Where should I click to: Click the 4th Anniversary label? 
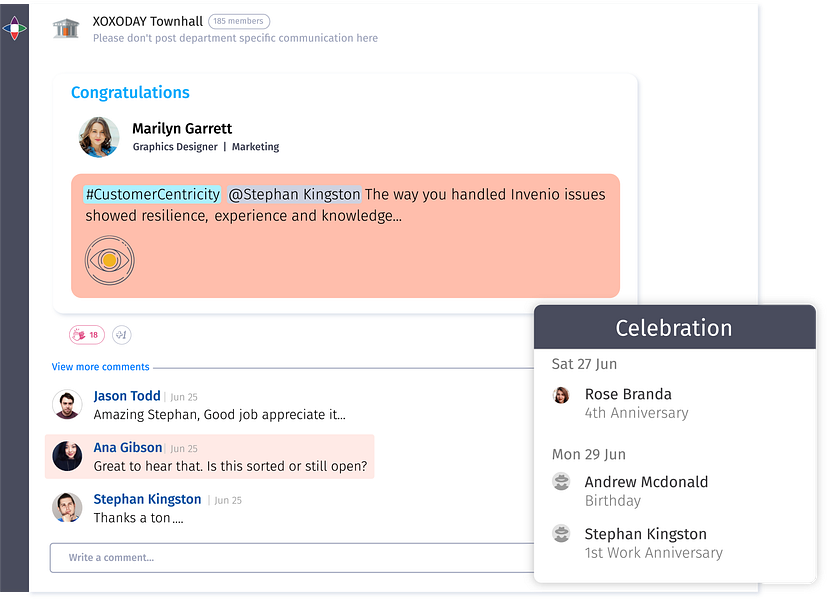[x=637, y=413]
